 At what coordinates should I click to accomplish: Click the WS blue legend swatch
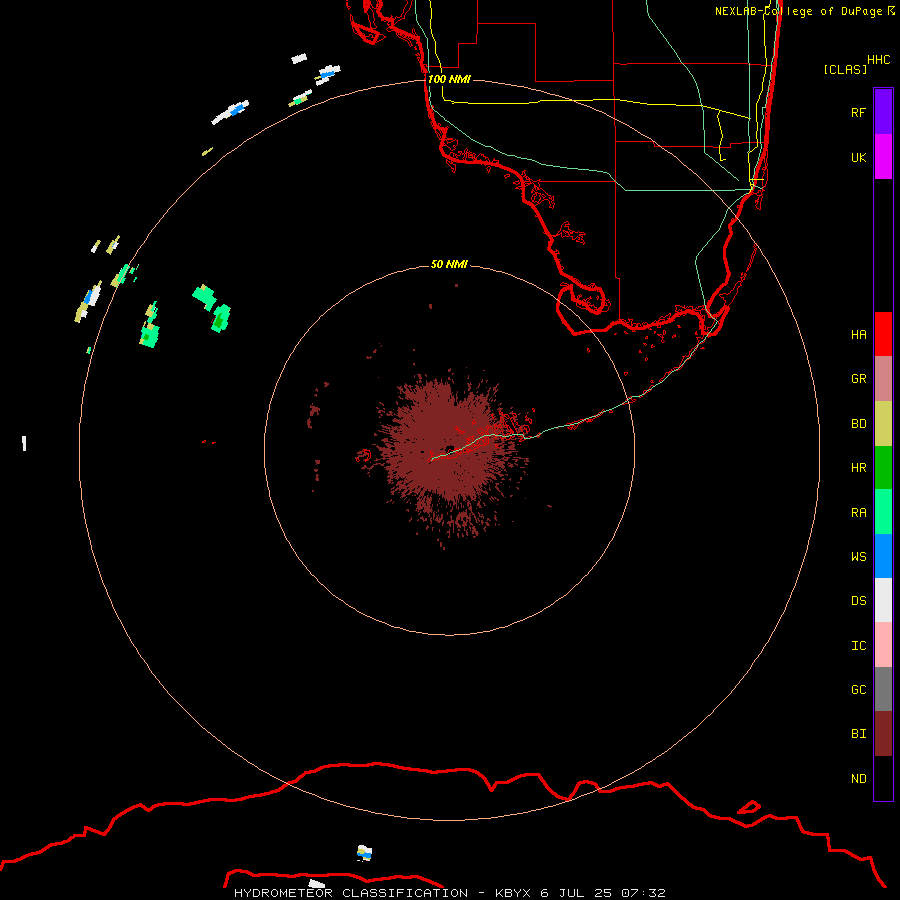(x=883, y=556)
